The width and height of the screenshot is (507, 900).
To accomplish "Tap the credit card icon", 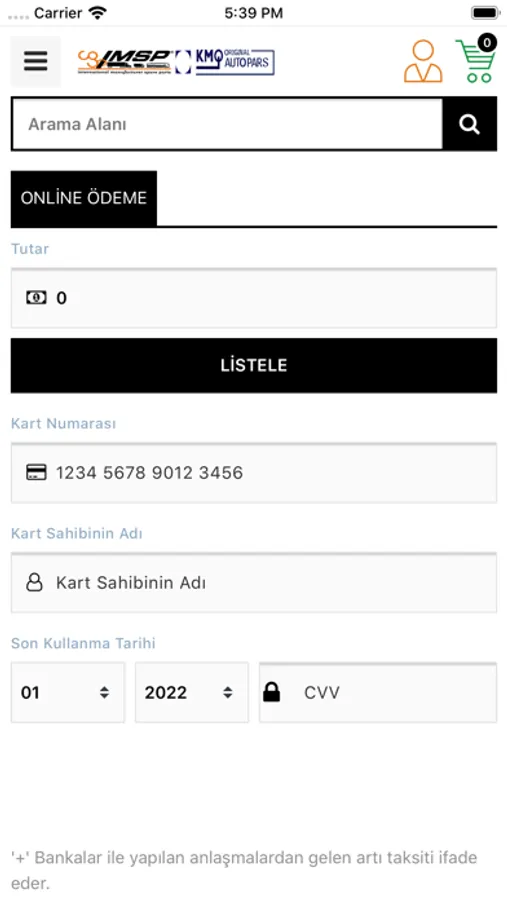I will click(37, 472).
